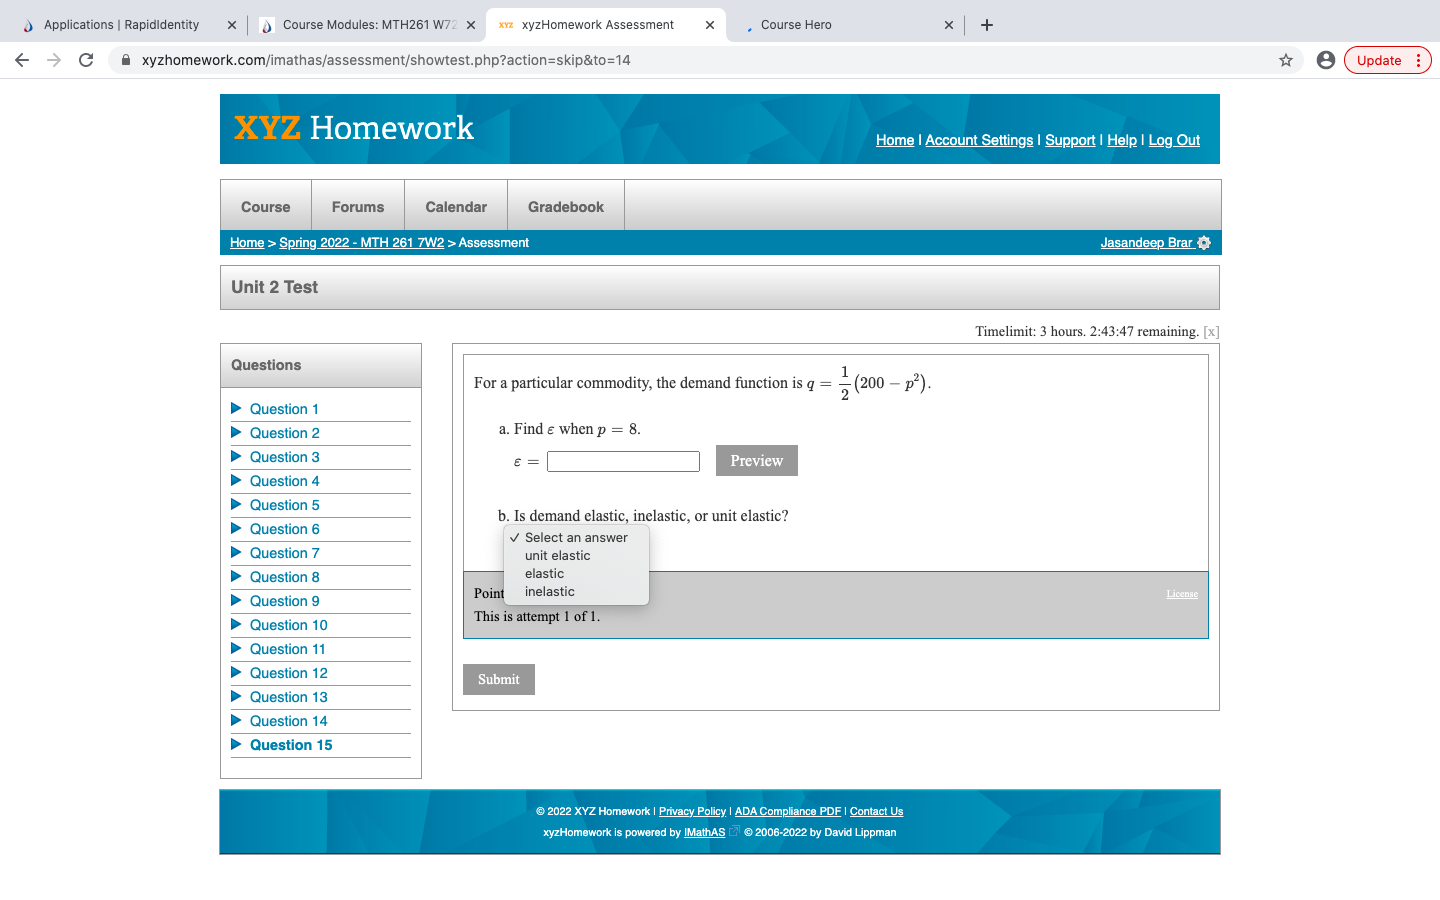Open the Chrome profile avatar menu
This screenshot has height=900, width=1440.
pyautogui.click(x=1326, y=60)
